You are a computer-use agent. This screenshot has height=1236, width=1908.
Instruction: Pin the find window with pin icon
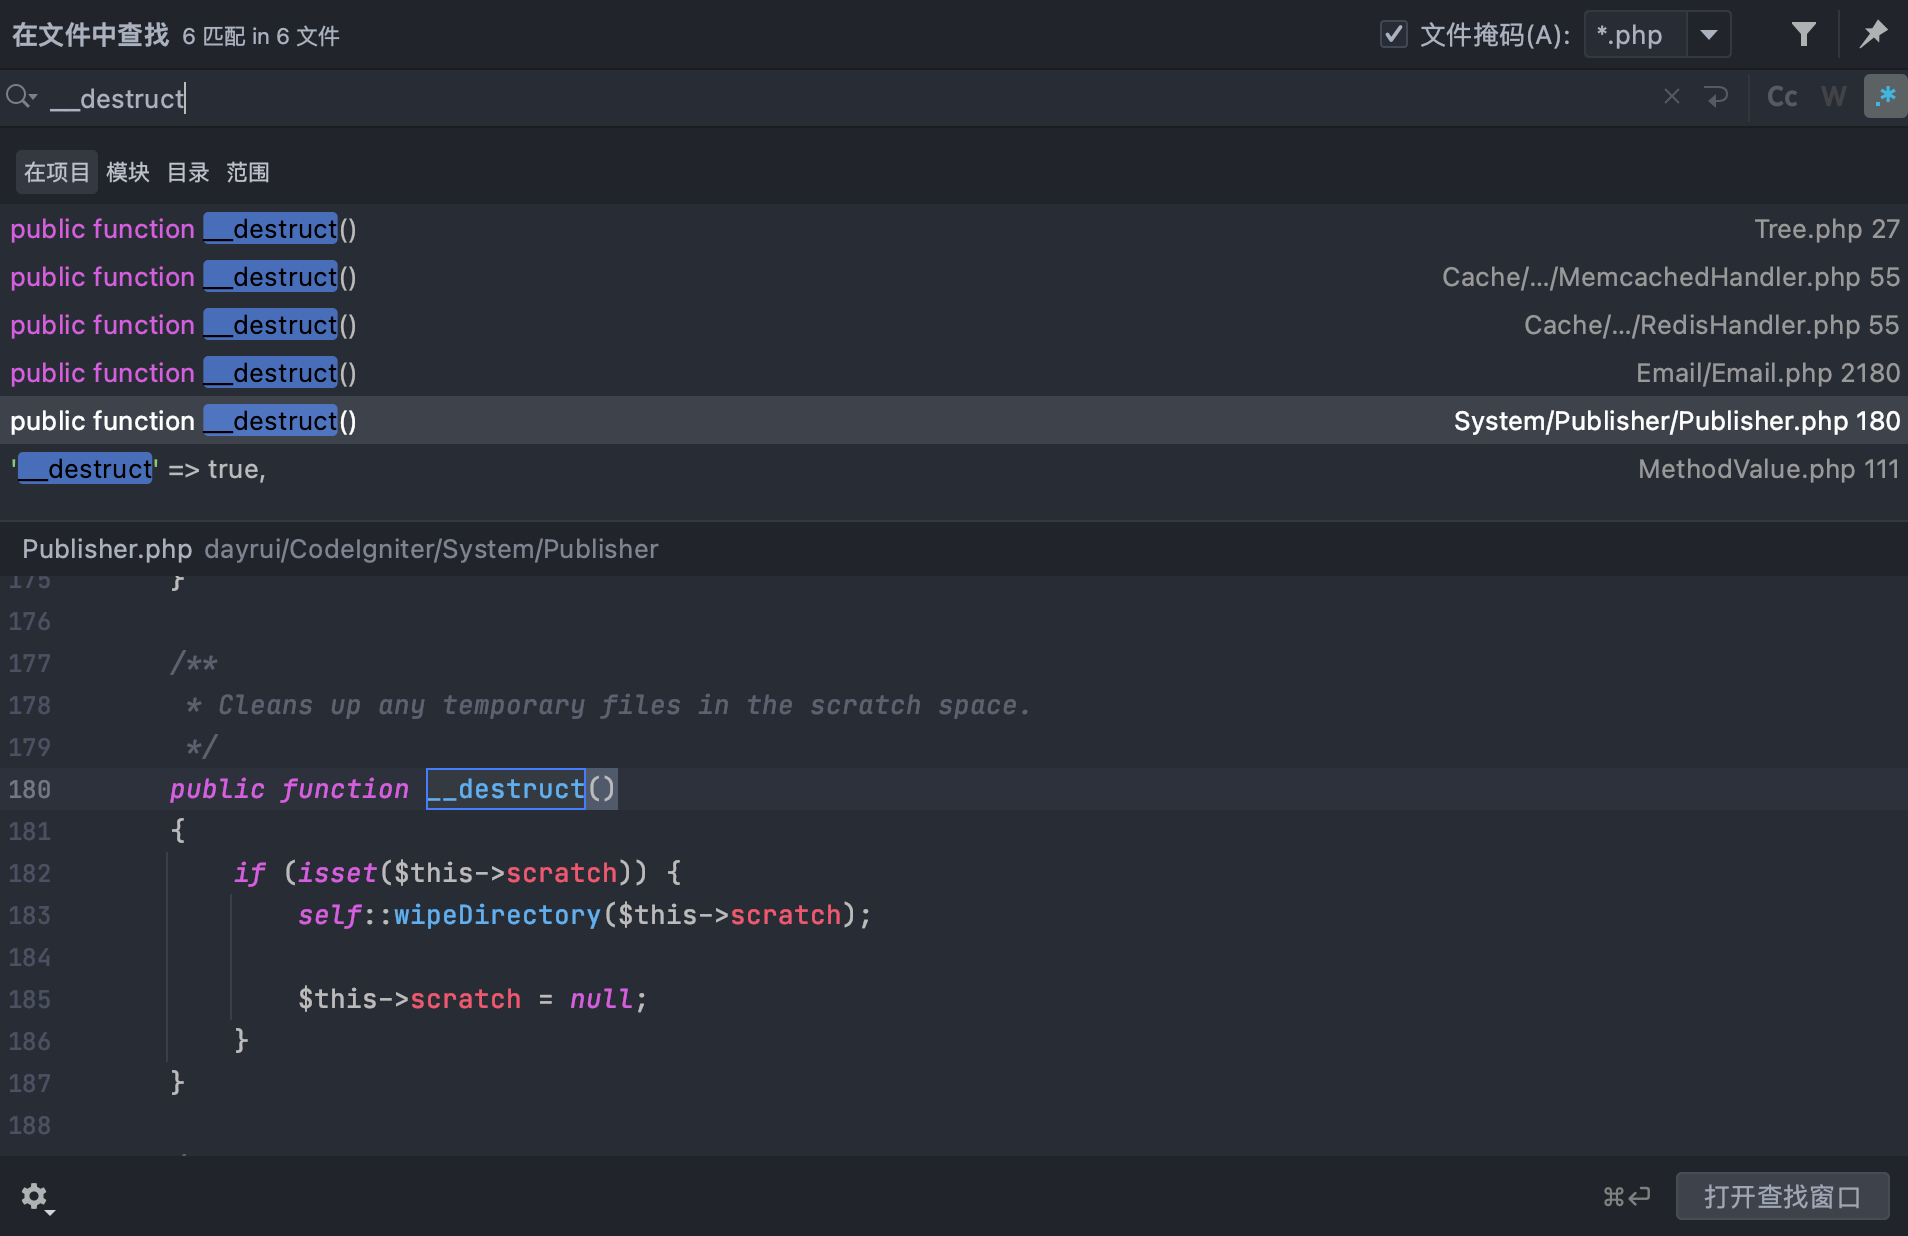click(x=1873, y=35)
